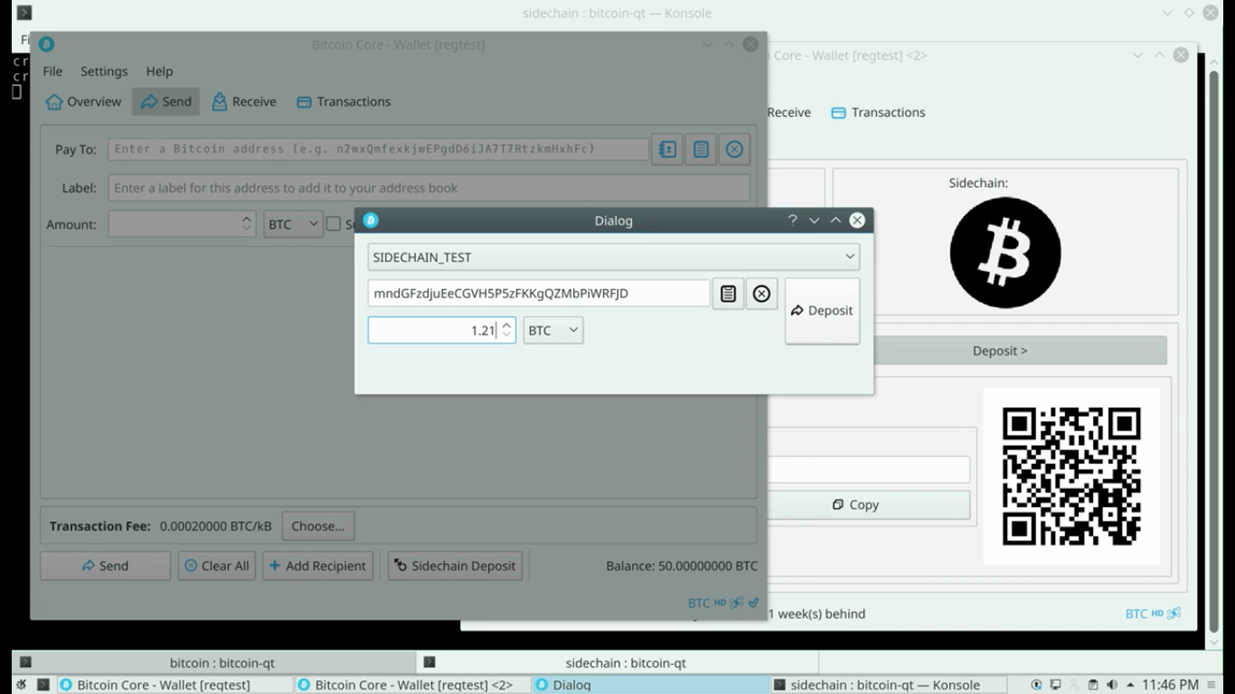The image size is (1235, 694).
Task: Click the '1 week(s) behind' status text
Action: click(816, 614)
